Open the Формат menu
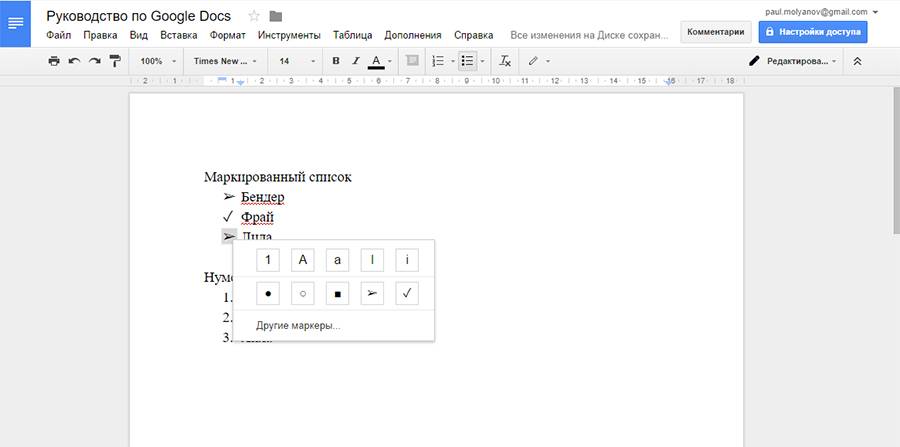Screen dimensions: 900x447 click(228, 35)
